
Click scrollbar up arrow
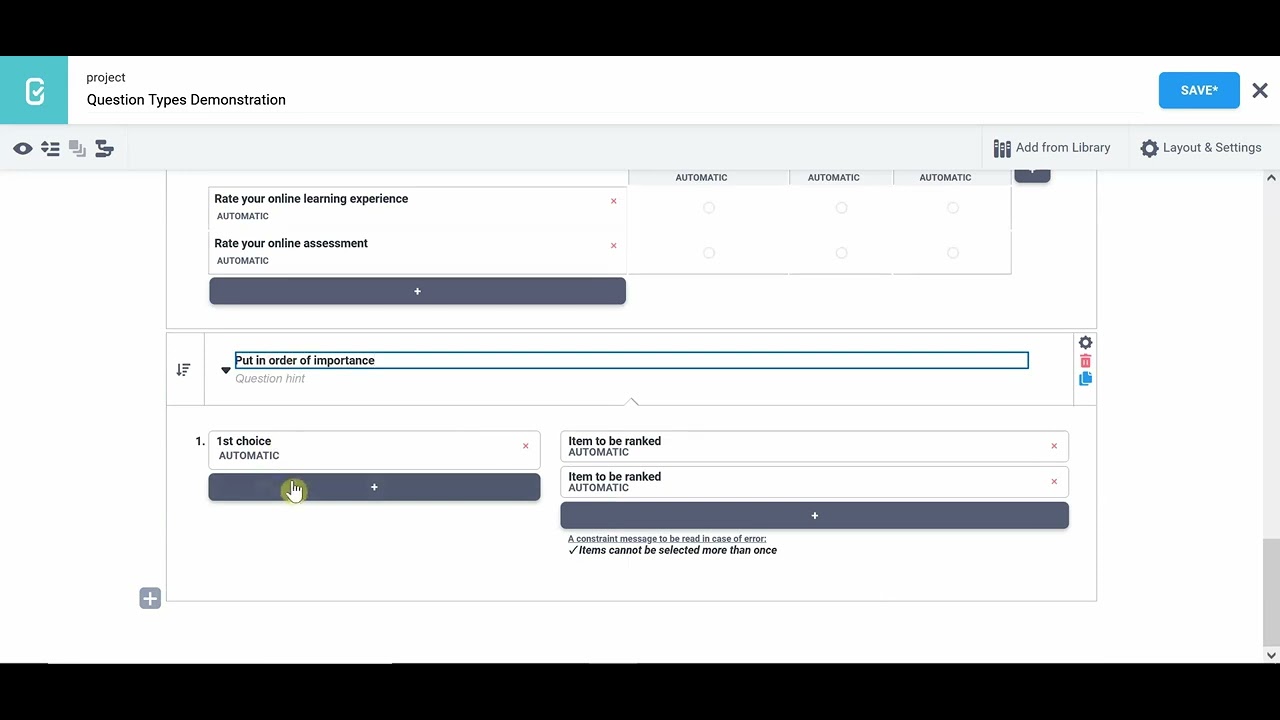tap(1271, 178)
